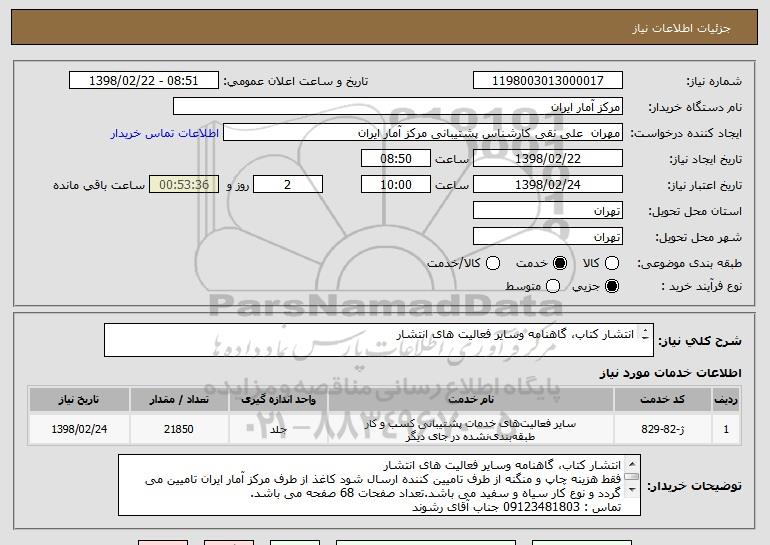This screenshot has width=770, height=545.
Task: Open the اطلاعات تماس خریدار link
Action: (165, 134)
